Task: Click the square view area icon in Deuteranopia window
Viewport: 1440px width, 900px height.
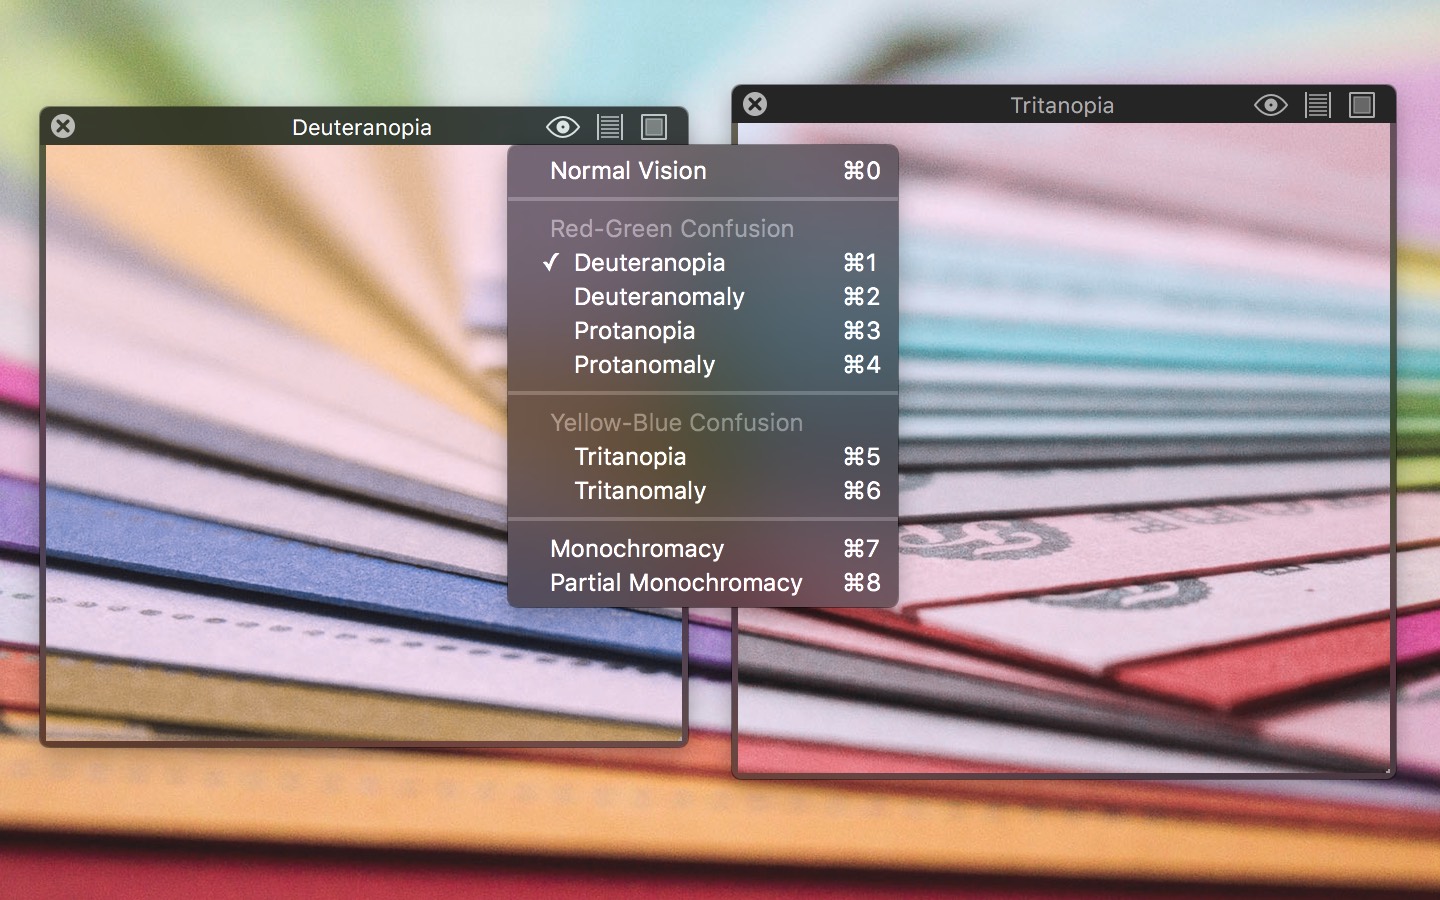Action: pos(654,127)
